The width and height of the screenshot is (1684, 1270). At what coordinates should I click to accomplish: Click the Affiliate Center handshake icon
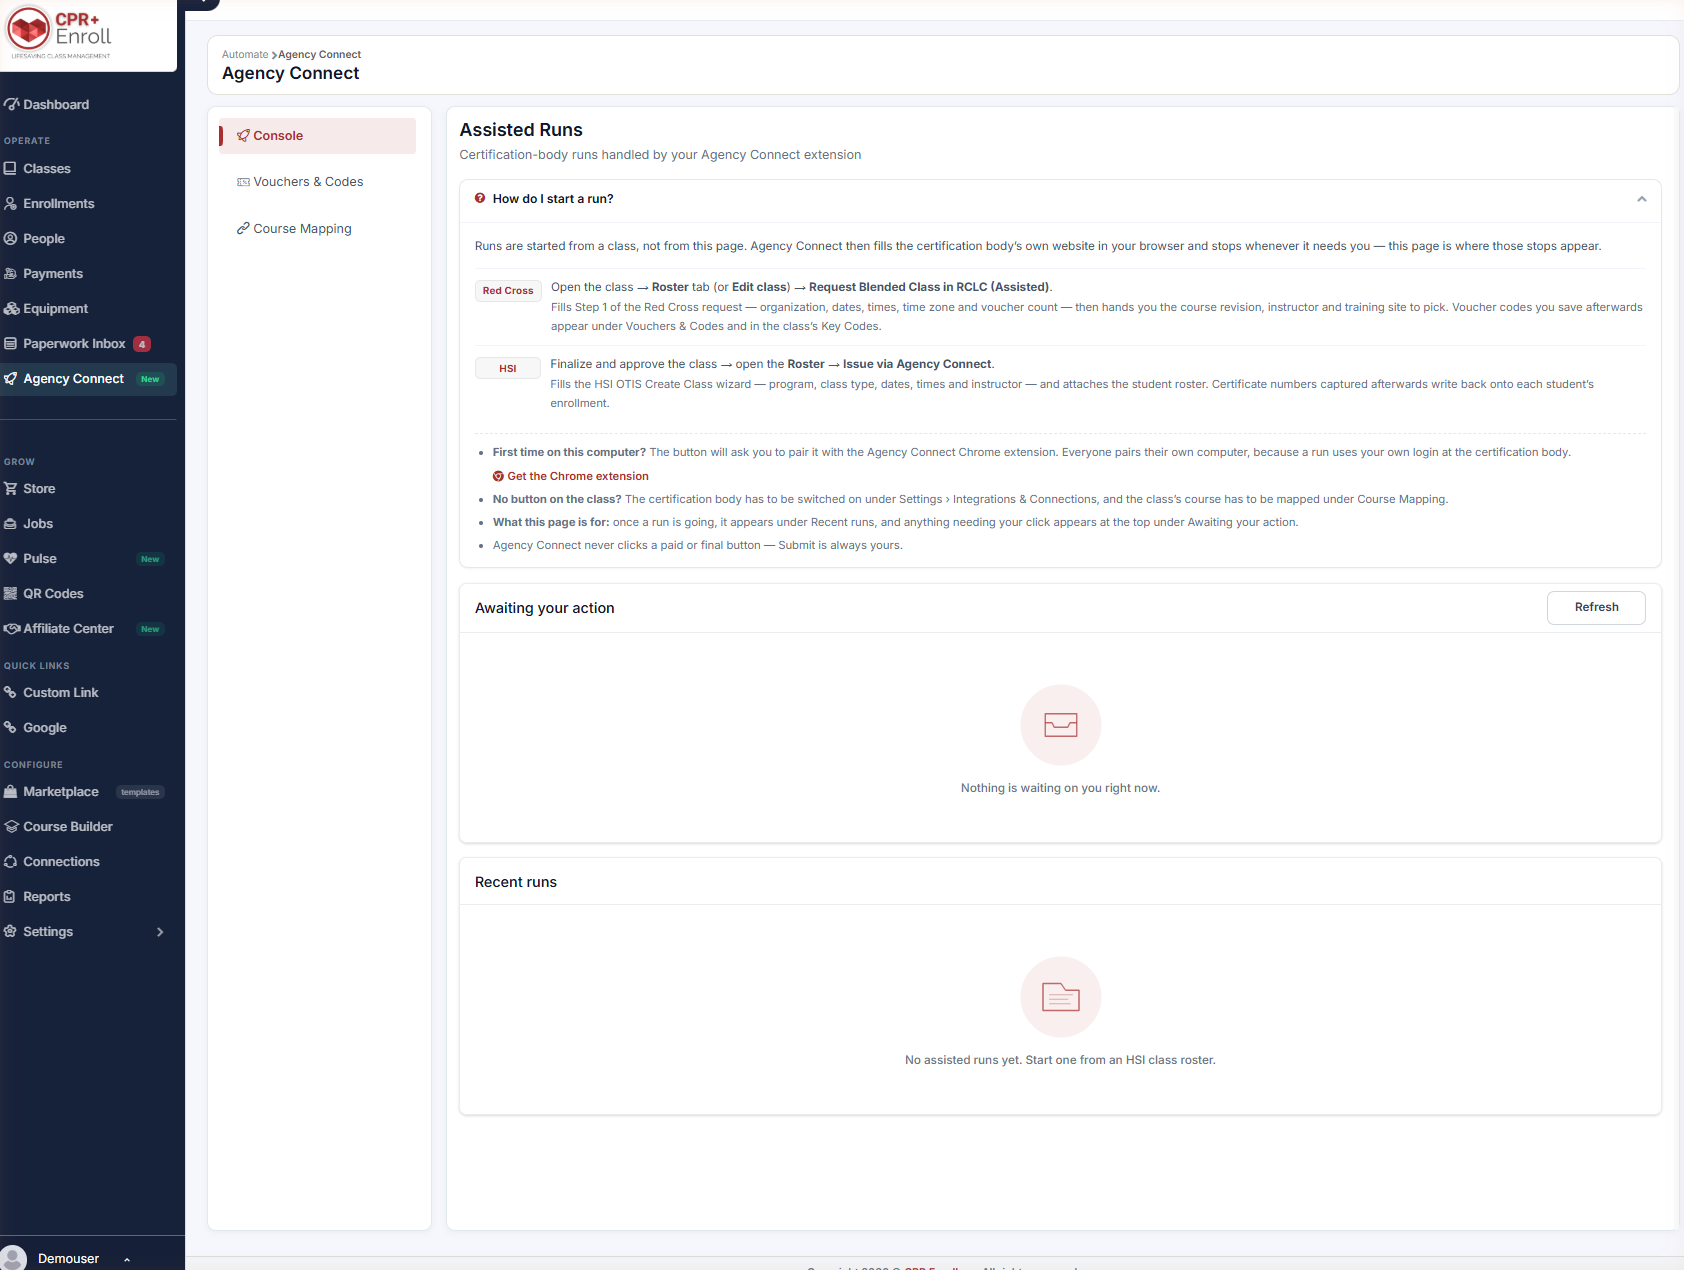click(x=11, y=628)
